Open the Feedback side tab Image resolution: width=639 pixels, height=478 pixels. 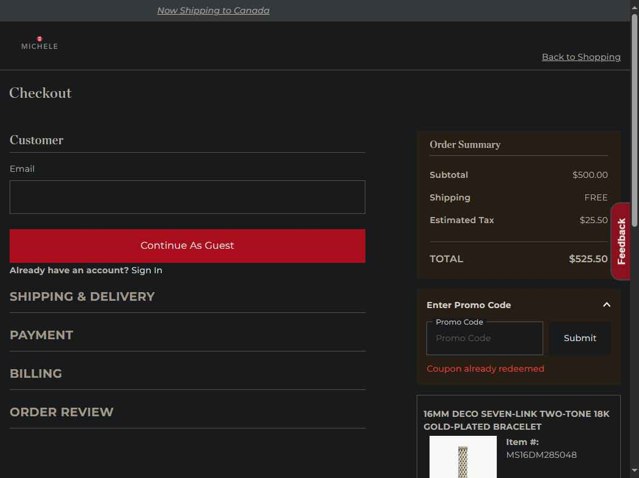[621, 241]
